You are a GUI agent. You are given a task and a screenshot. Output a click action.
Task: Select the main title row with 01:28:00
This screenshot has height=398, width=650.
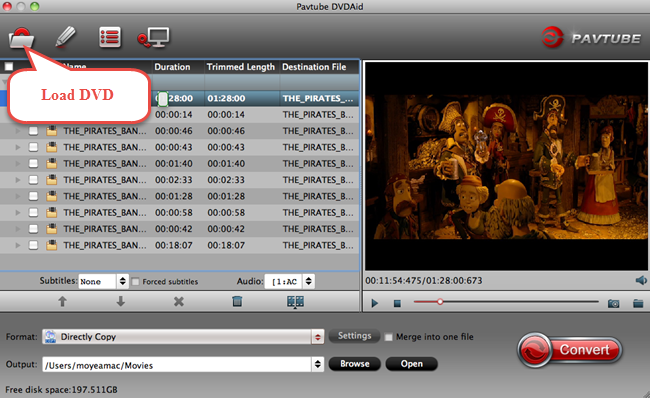[x=179, y=98]
